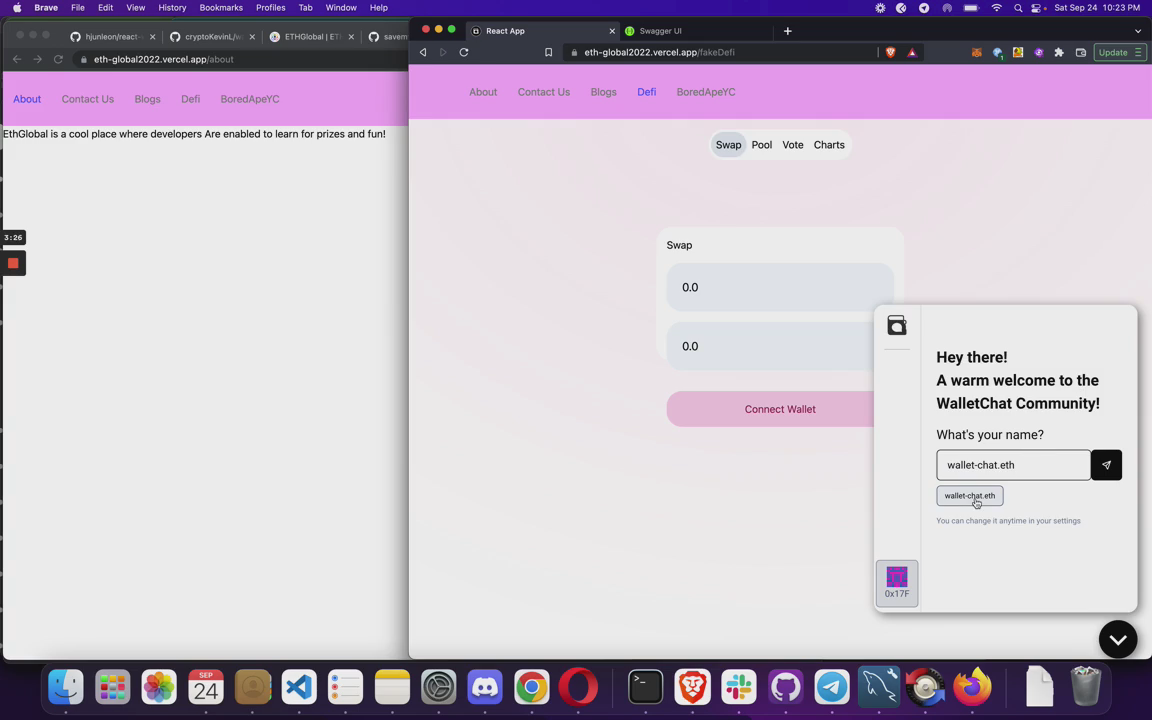Open the History menu in the menu bar
Image resolution: width=1152 pixels, height=720 pixels.
tap(172, 7)
